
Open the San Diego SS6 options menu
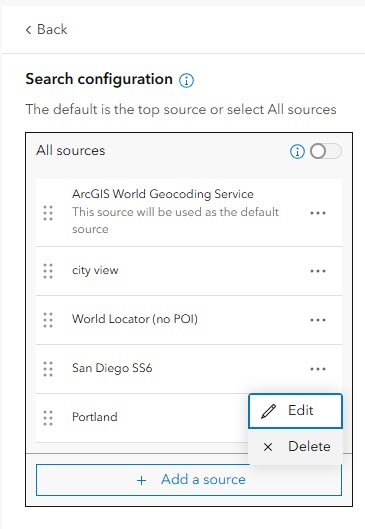click(318, 369)
